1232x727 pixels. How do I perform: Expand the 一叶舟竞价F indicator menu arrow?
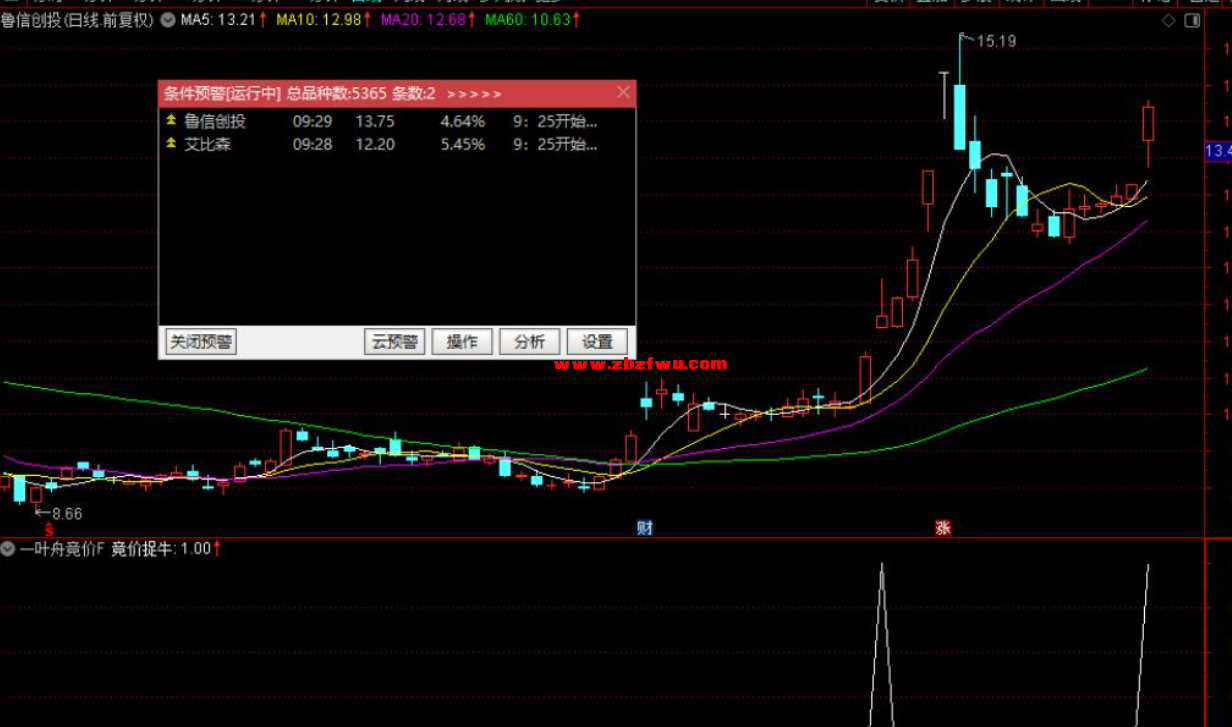click(x=8, y=548)
